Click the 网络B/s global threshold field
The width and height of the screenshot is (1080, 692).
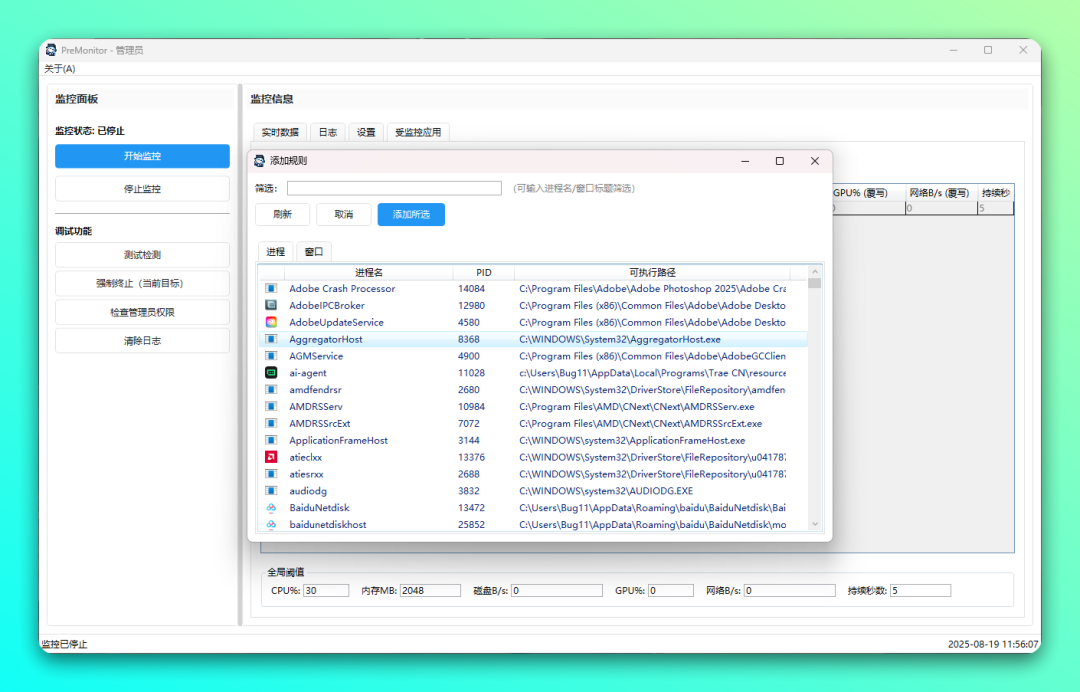coord(789,590)
